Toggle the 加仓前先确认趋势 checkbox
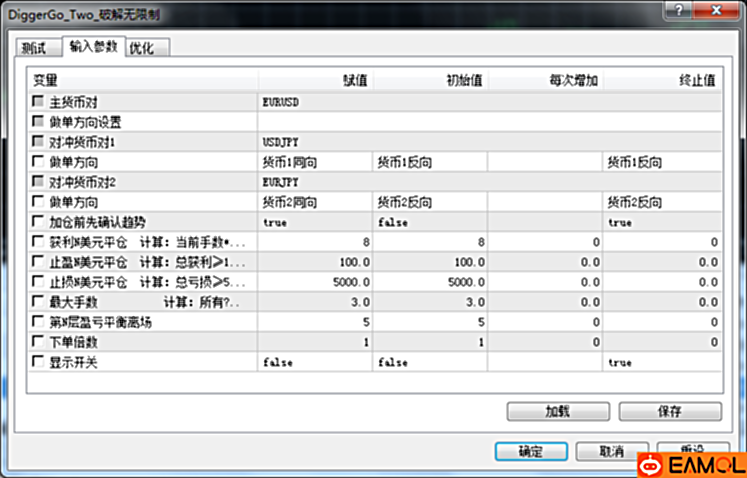This screenshot has width=747, height=478. pyautogui.click(x=39, y=221)
